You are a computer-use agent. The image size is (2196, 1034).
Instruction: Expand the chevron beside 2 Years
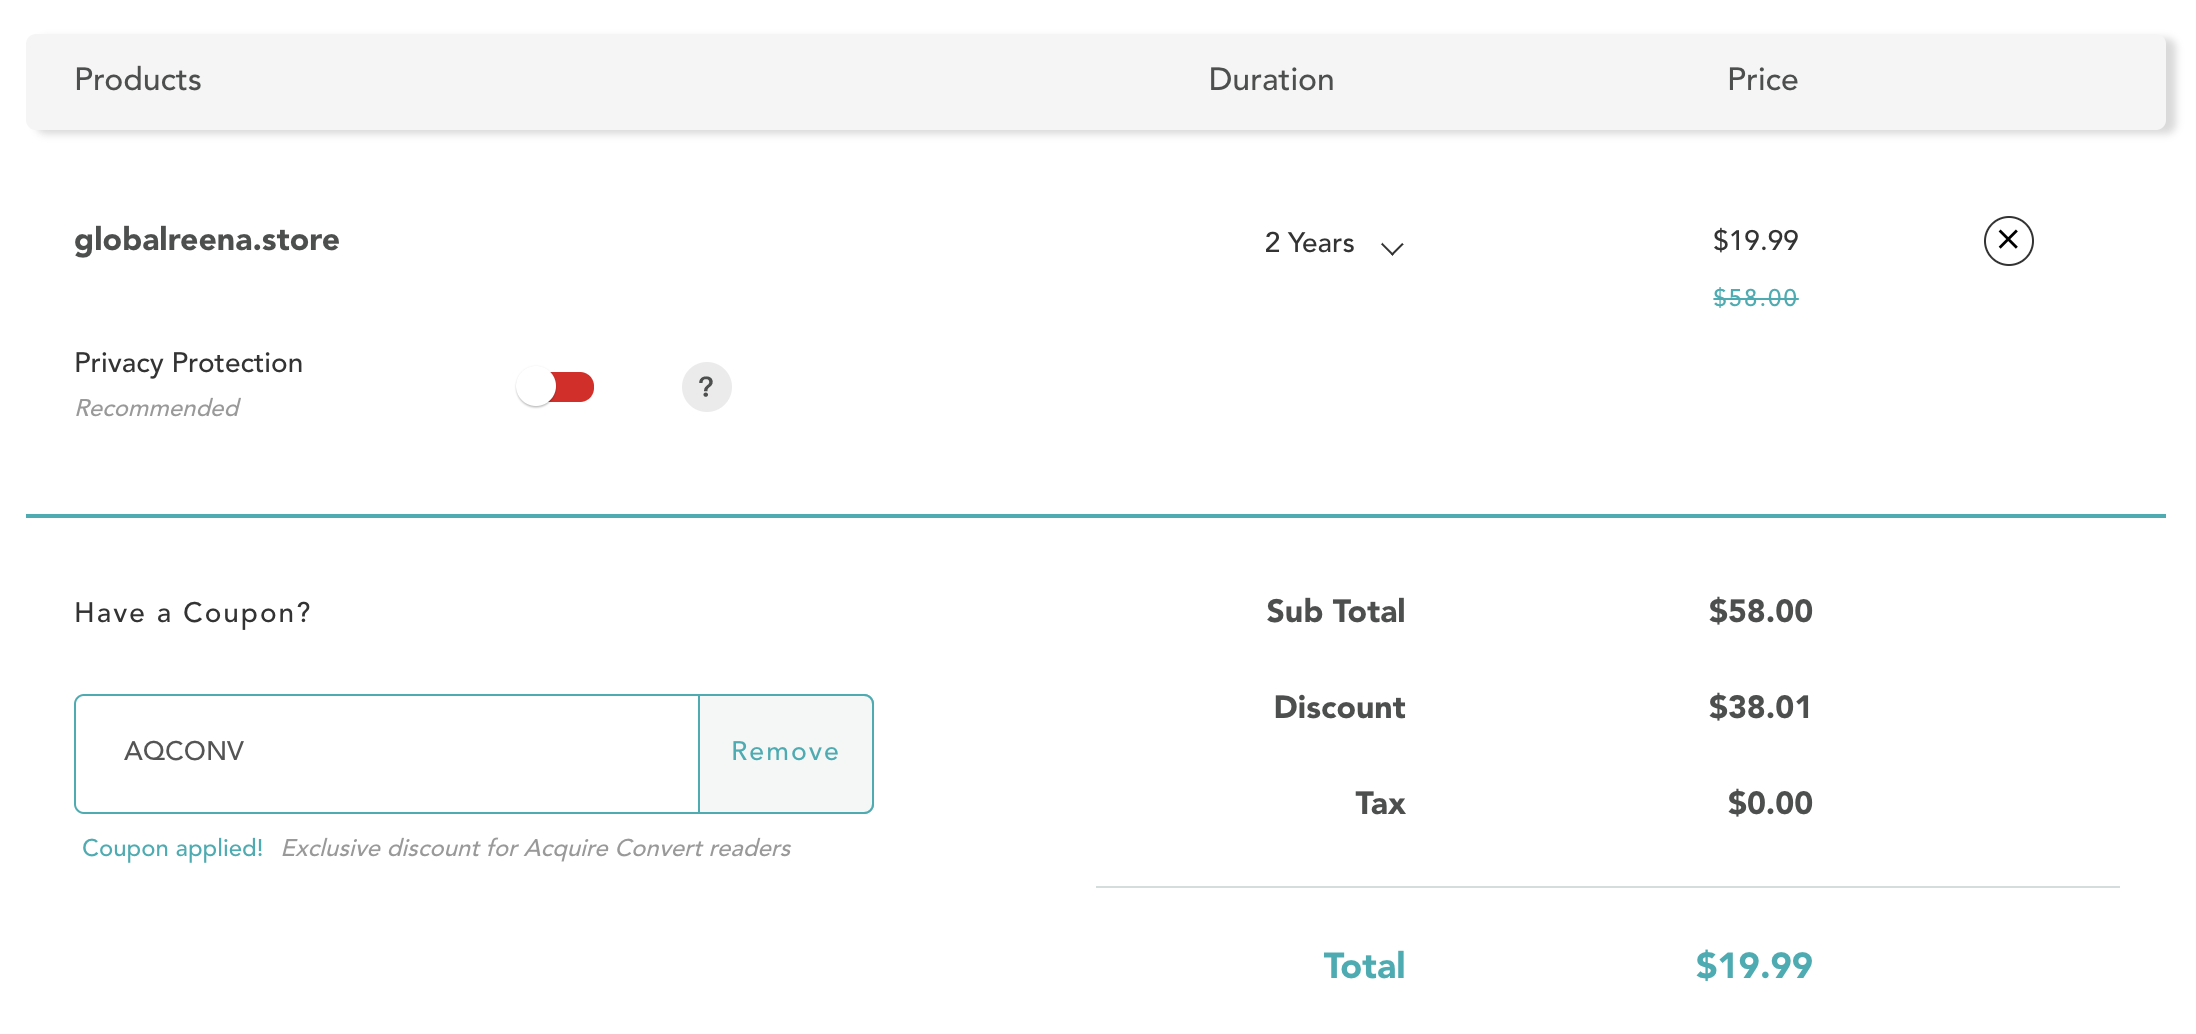click(1392, 248)
